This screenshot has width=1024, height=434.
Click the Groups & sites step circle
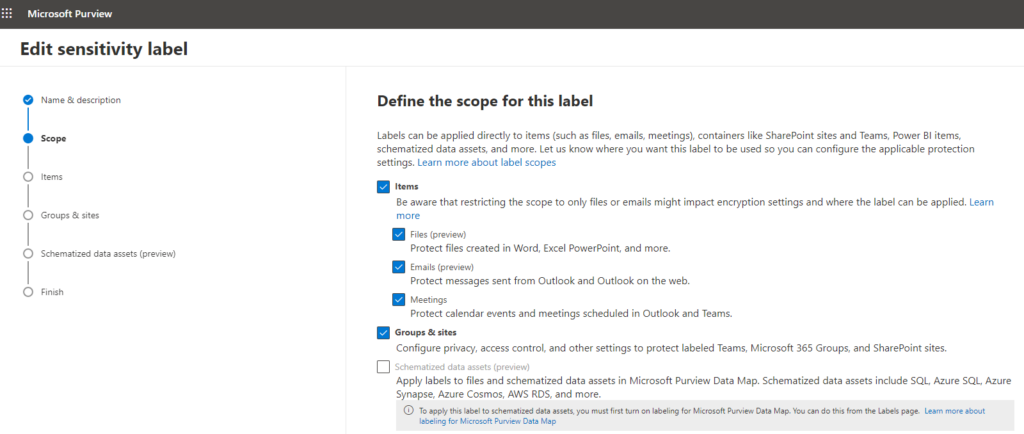click(27, 215)
